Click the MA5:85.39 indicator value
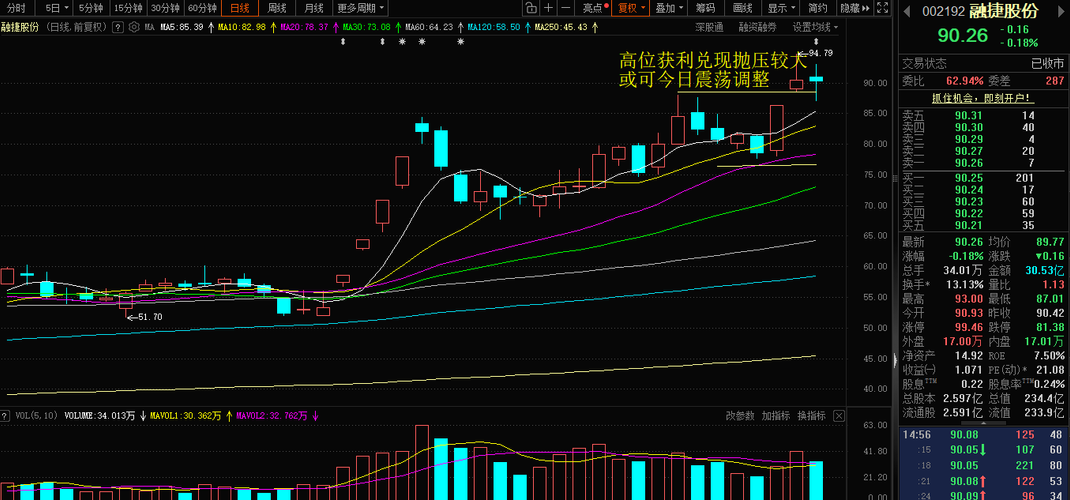1070x500 pixels. point(182,27)
